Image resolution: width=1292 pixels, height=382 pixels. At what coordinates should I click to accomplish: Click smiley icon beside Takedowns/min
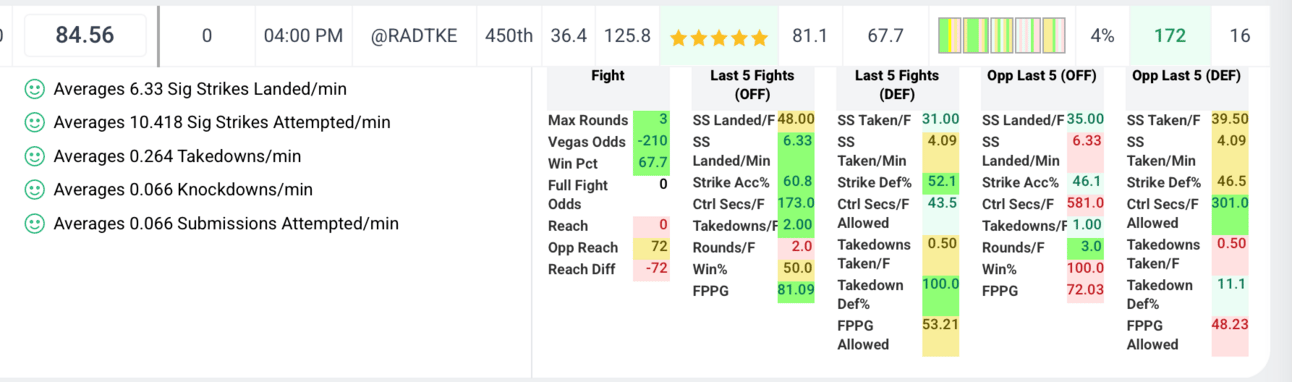click(x=34, y=156)
